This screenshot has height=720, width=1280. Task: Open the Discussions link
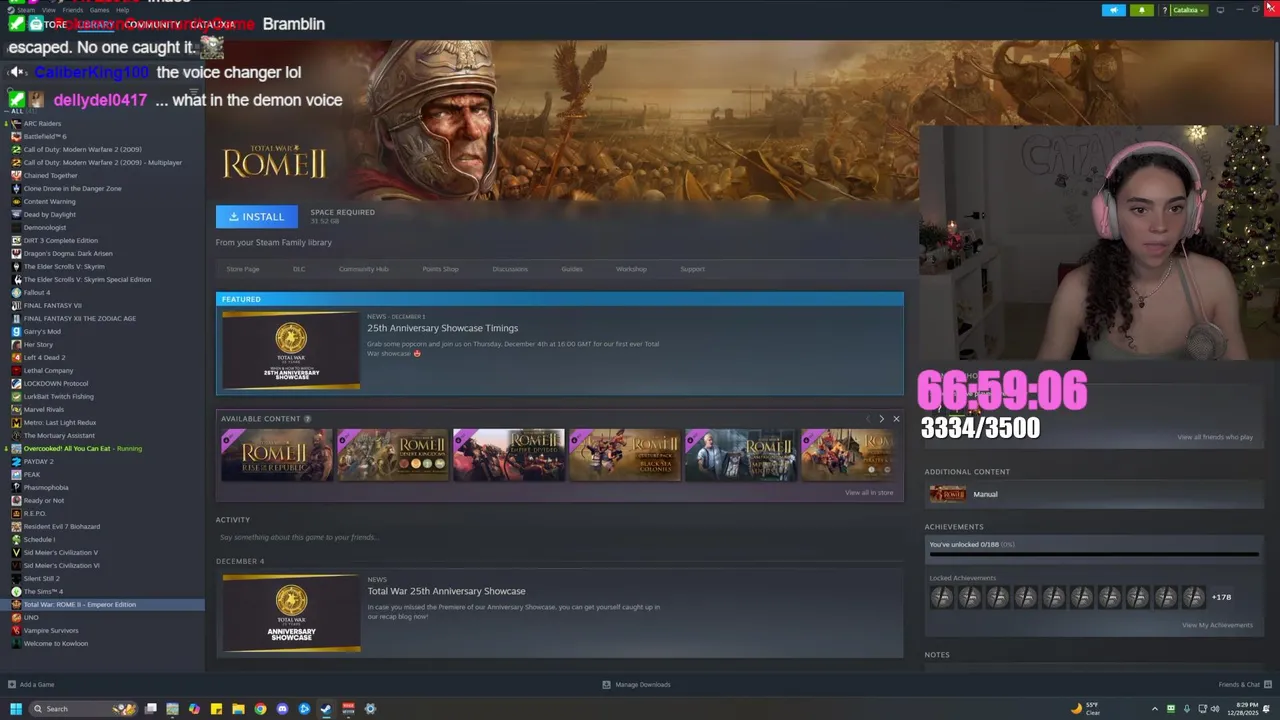tap(510, 269)
